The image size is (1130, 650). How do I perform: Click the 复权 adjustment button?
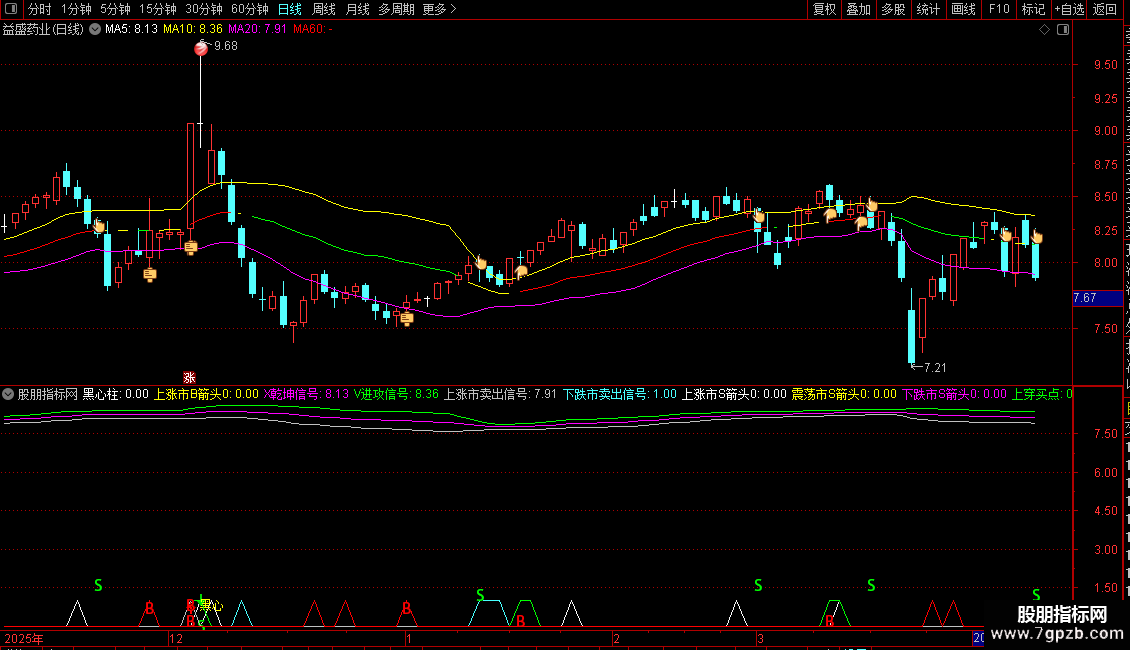[824, 9]
